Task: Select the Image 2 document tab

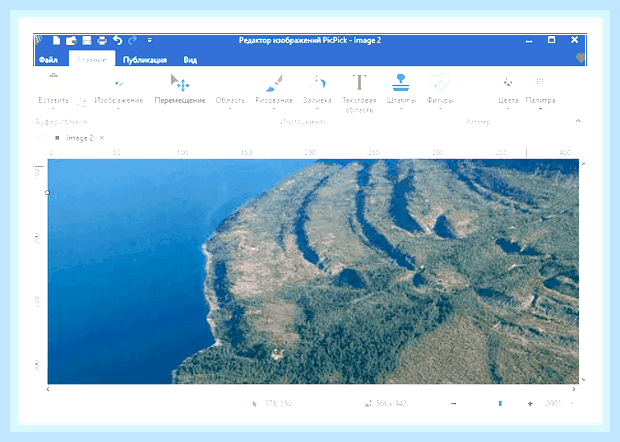Action: [79, 138]
